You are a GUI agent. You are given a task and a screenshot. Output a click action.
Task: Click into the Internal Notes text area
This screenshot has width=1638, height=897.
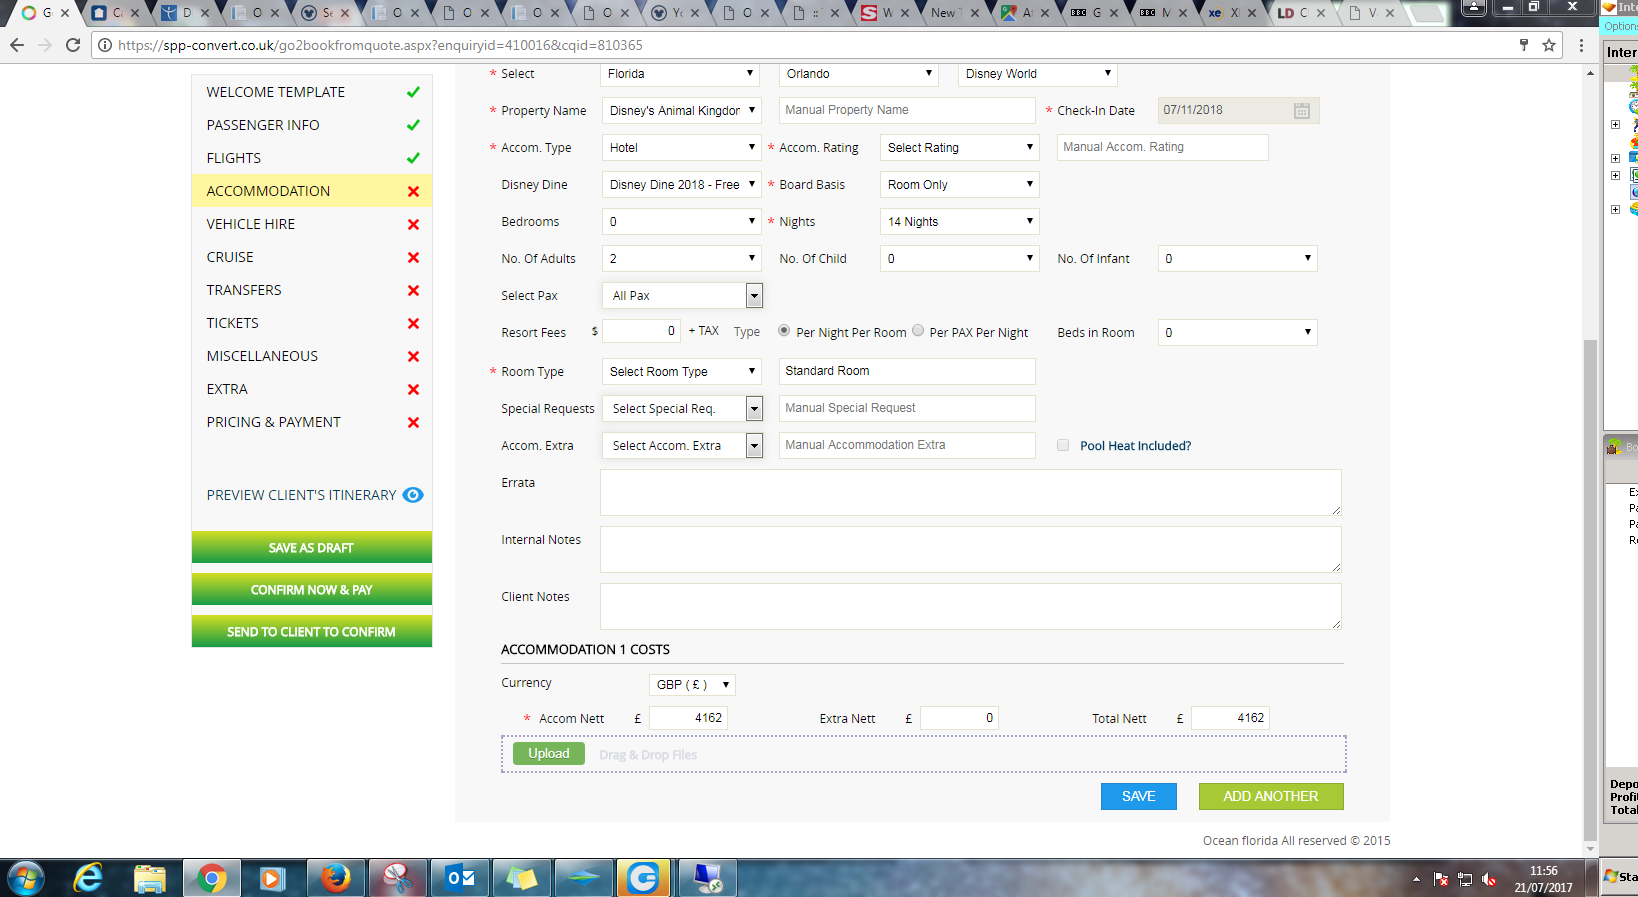(x=971, y=550)
